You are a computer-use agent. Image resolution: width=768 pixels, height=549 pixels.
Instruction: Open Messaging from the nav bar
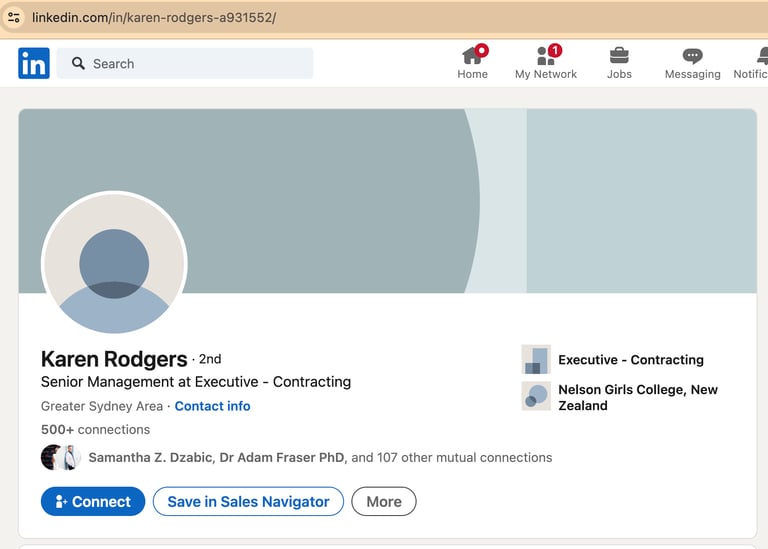pyautogui.click(x=693, y=63)
